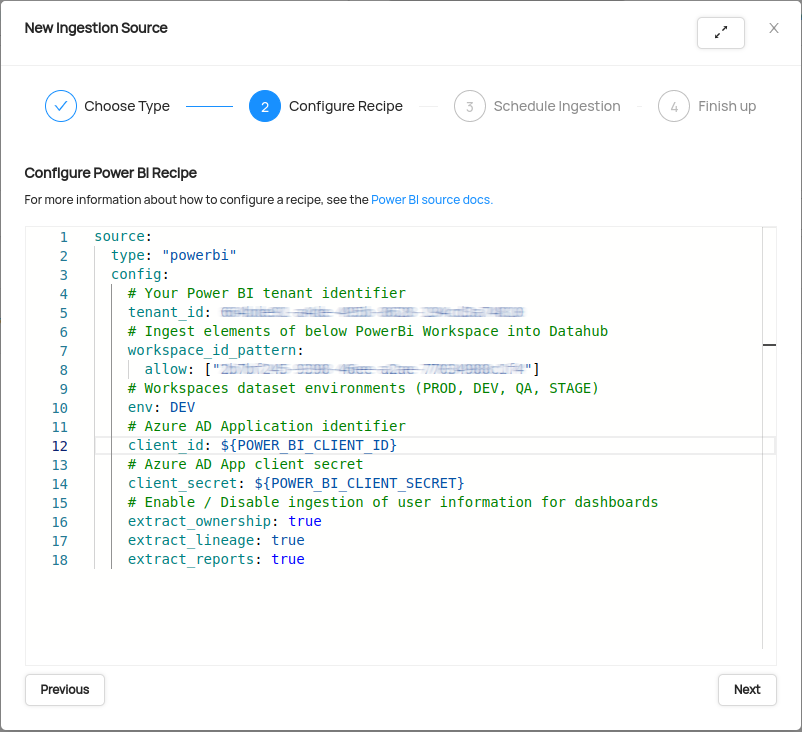Click the New Ingestion Source title

pos(96,28)
